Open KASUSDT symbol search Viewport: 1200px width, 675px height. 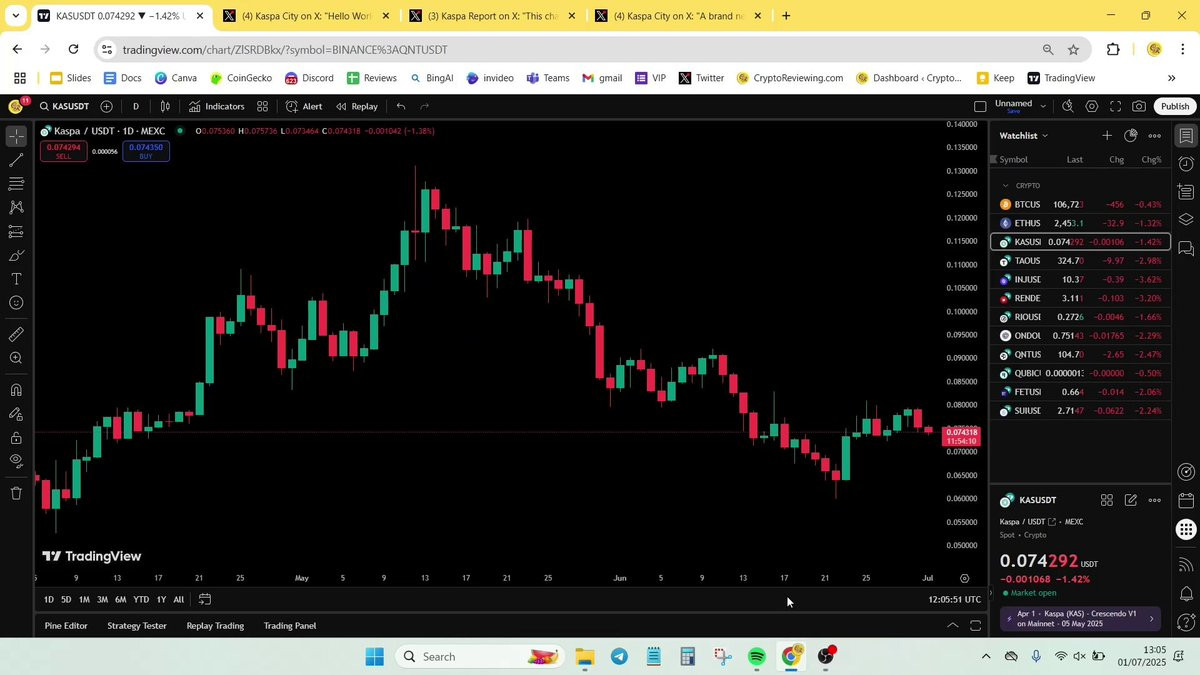tap(65, 106)
